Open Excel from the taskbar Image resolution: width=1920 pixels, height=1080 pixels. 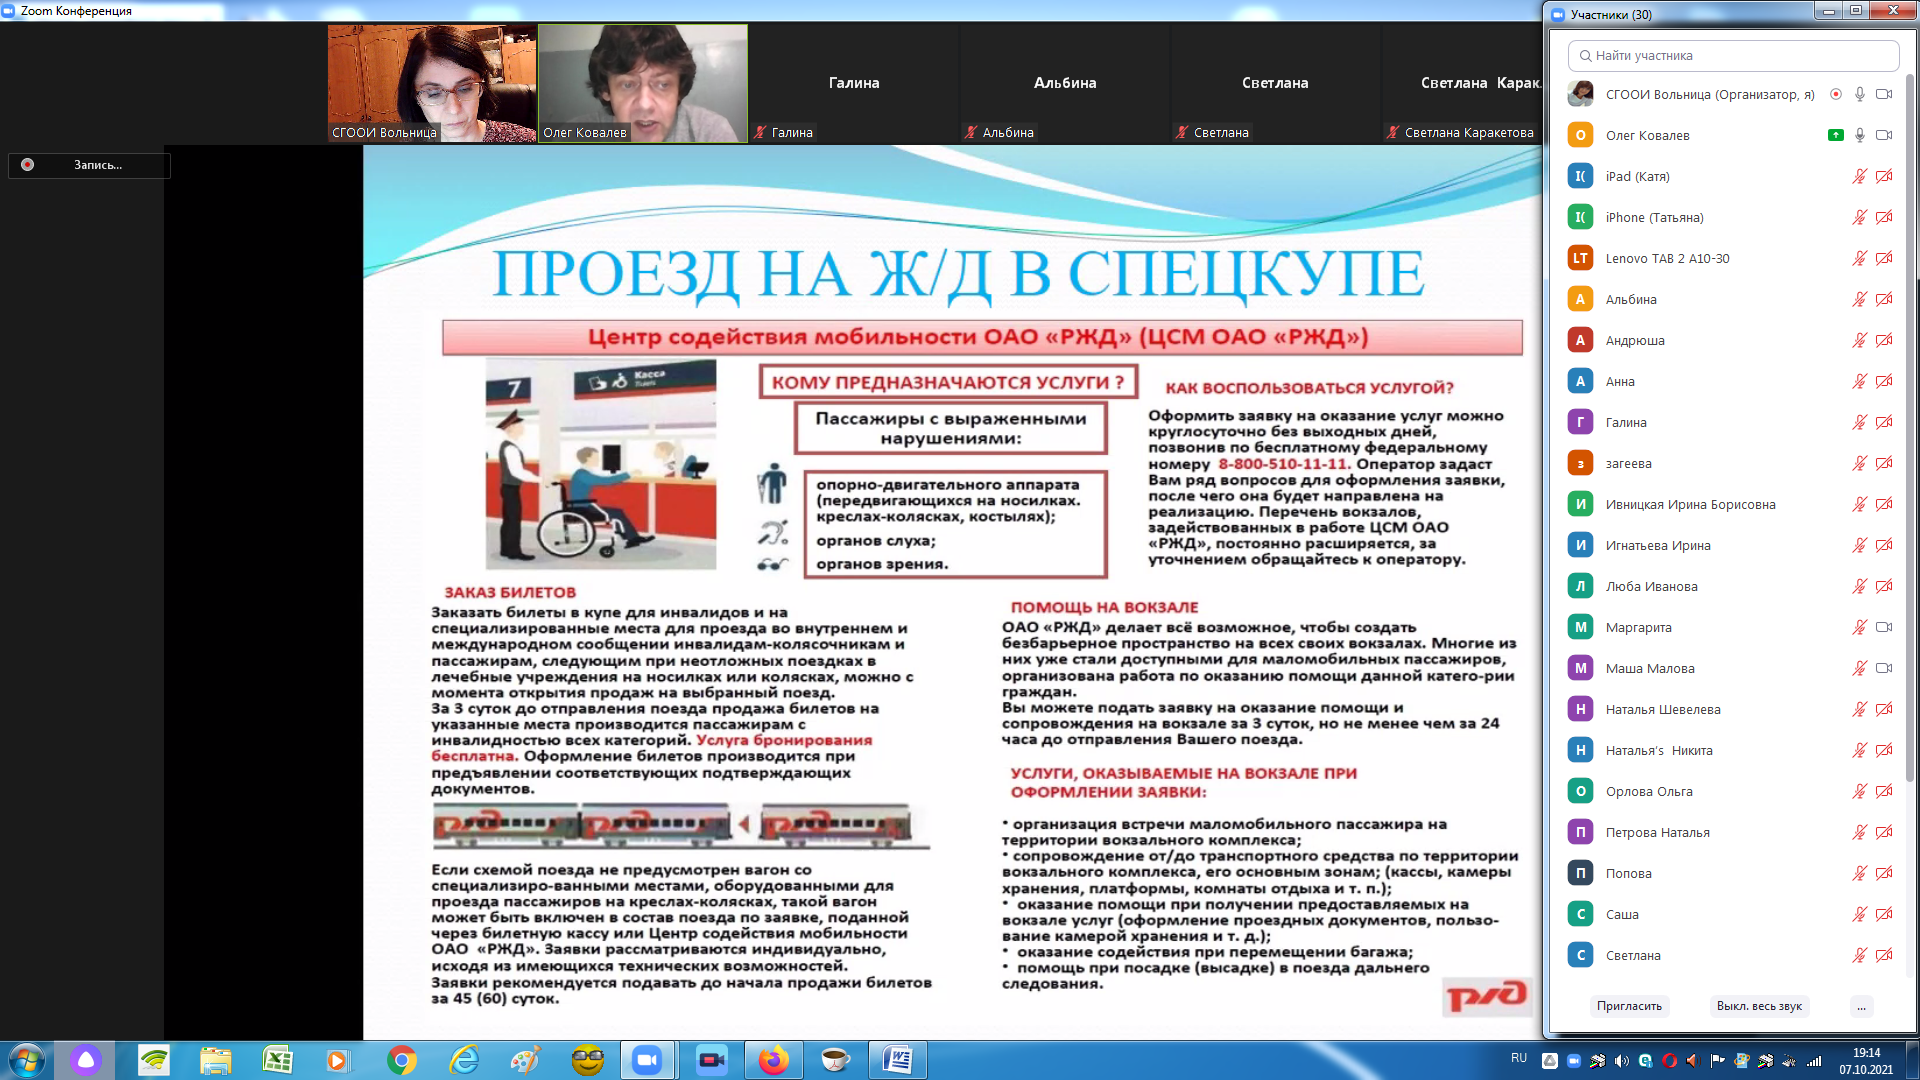pyautogui.click(x=277, y=1060)
